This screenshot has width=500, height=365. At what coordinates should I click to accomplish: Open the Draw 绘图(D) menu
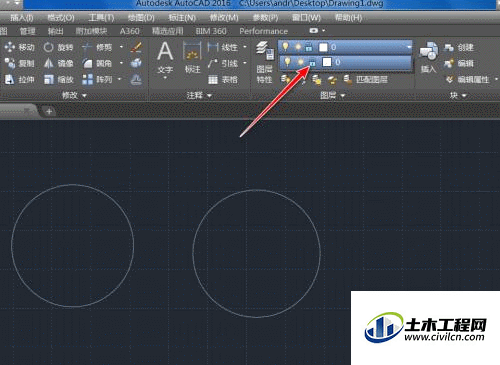[x=141, y=18]
